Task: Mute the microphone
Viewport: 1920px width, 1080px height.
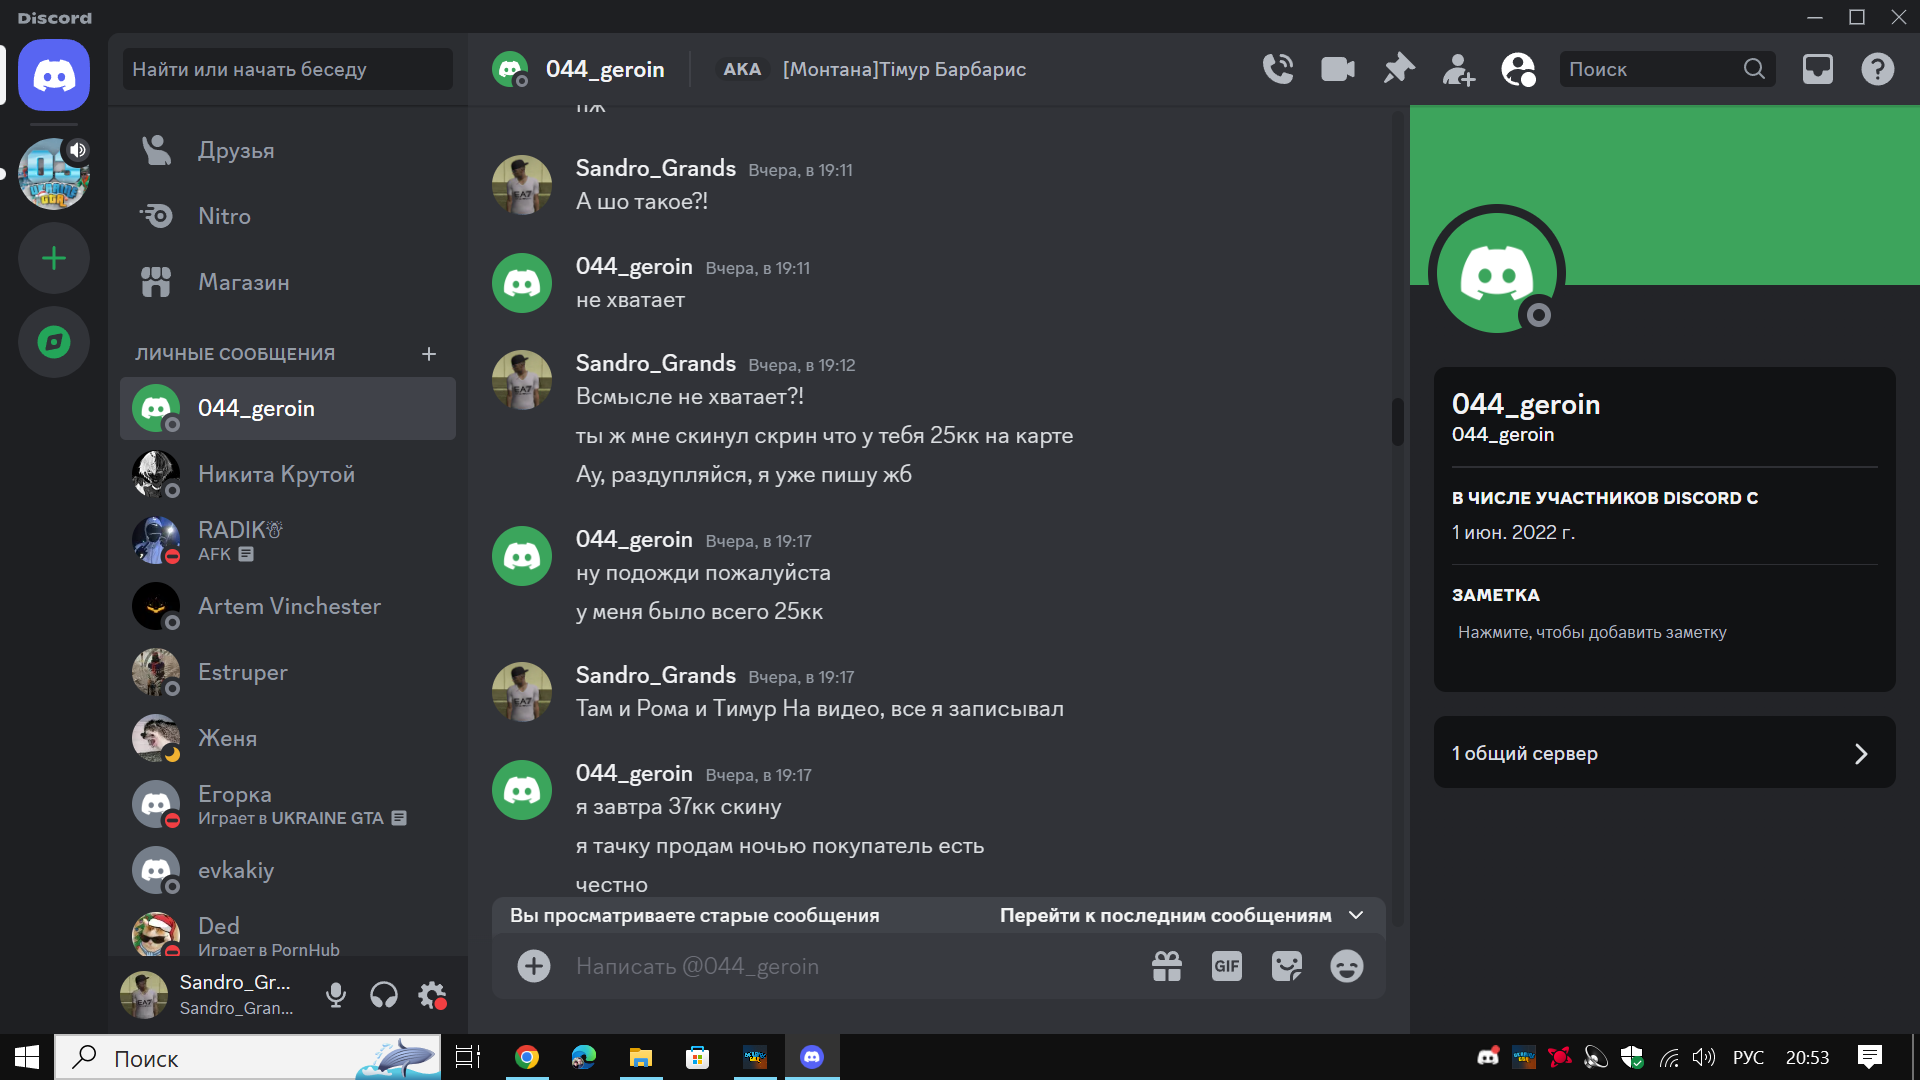Action: pyautogui.click(x=336, y=995)
